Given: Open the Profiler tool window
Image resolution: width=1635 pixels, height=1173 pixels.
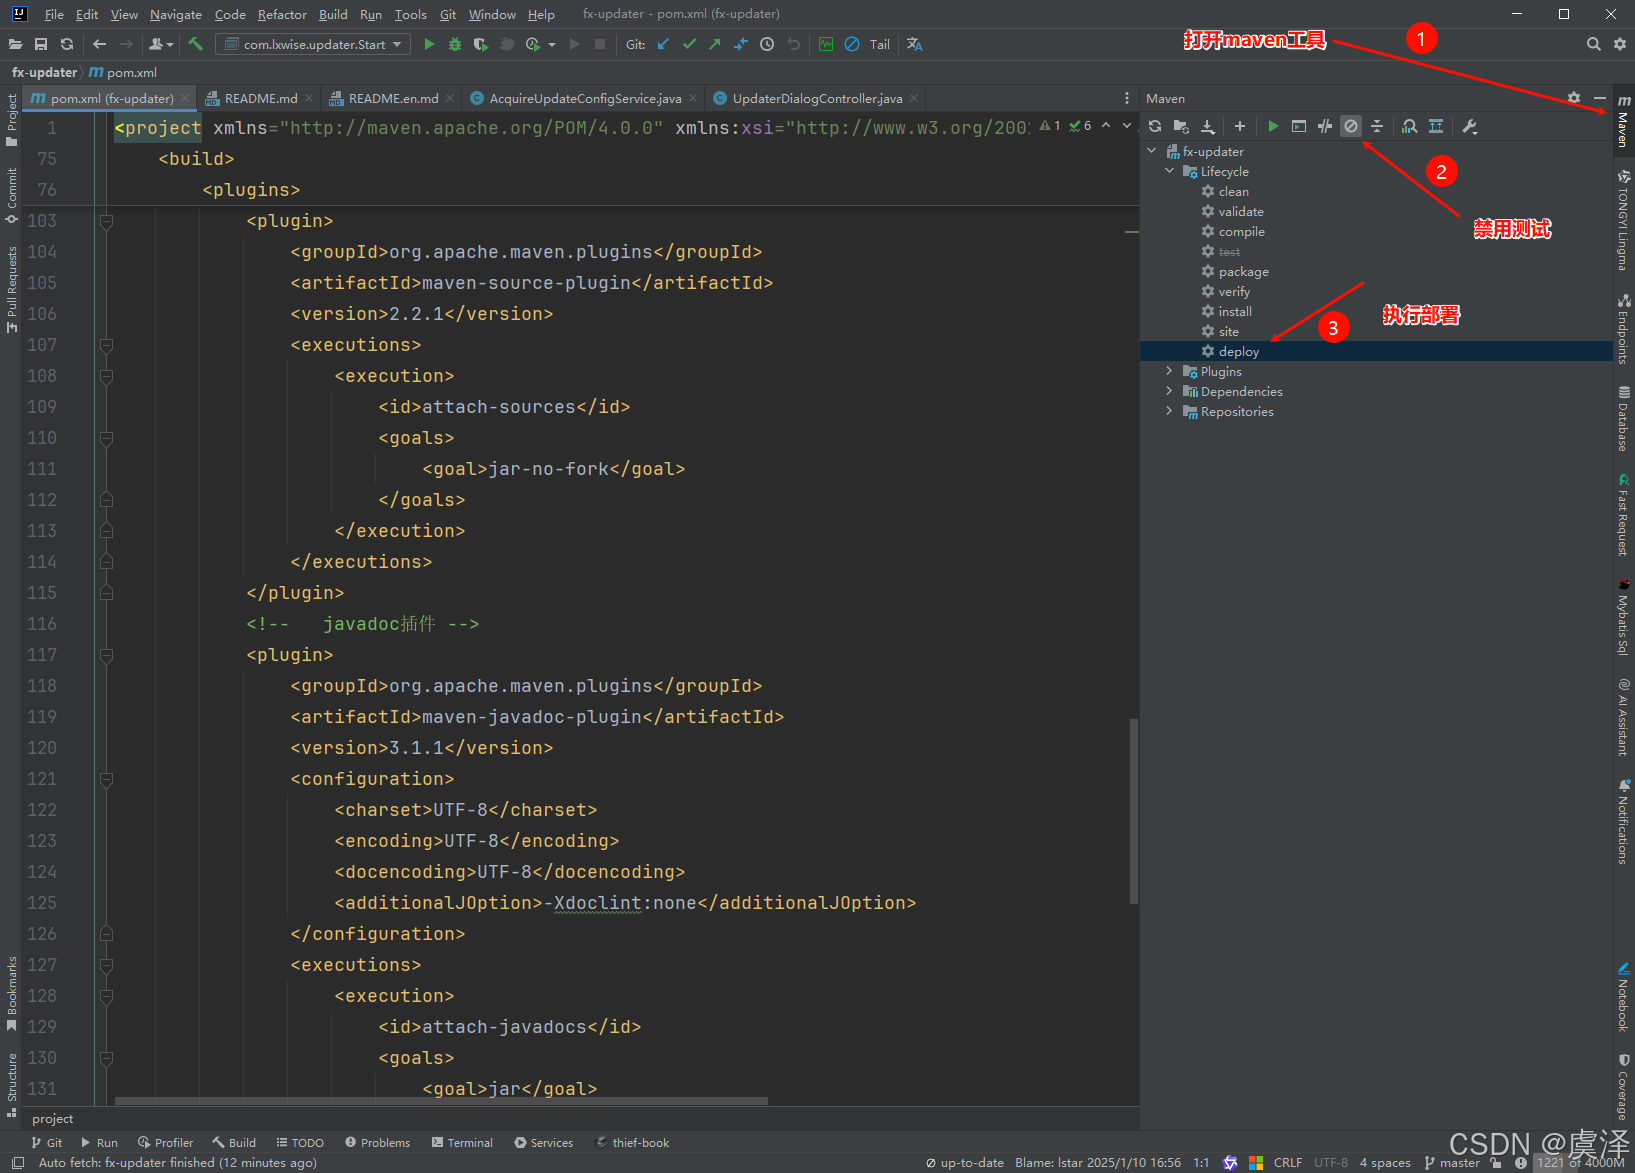Looking at the screenshot, I should 166,1142.
